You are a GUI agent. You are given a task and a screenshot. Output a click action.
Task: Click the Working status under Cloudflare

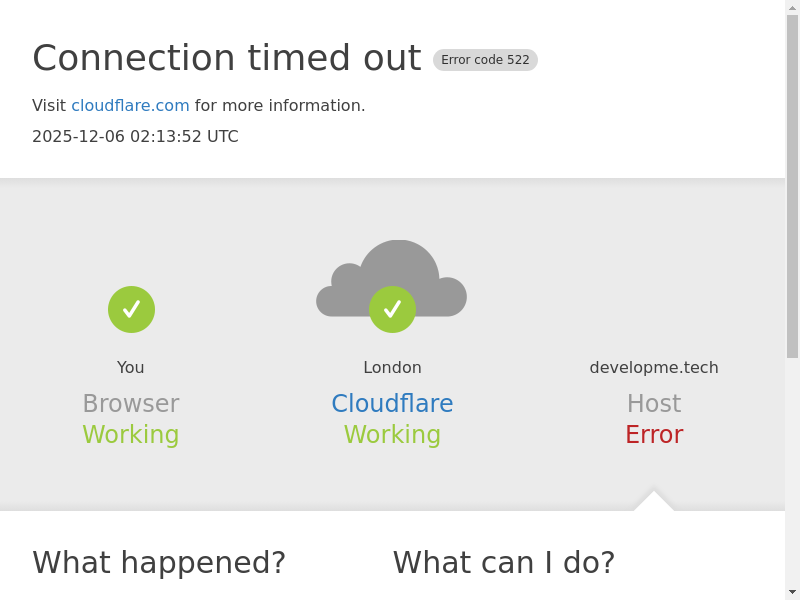[392, 435]
